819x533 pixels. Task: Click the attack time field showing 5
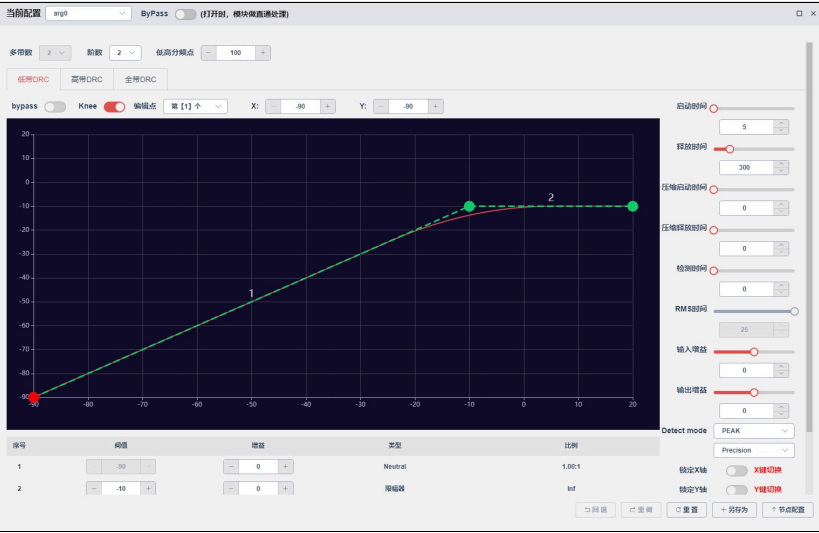746,127
